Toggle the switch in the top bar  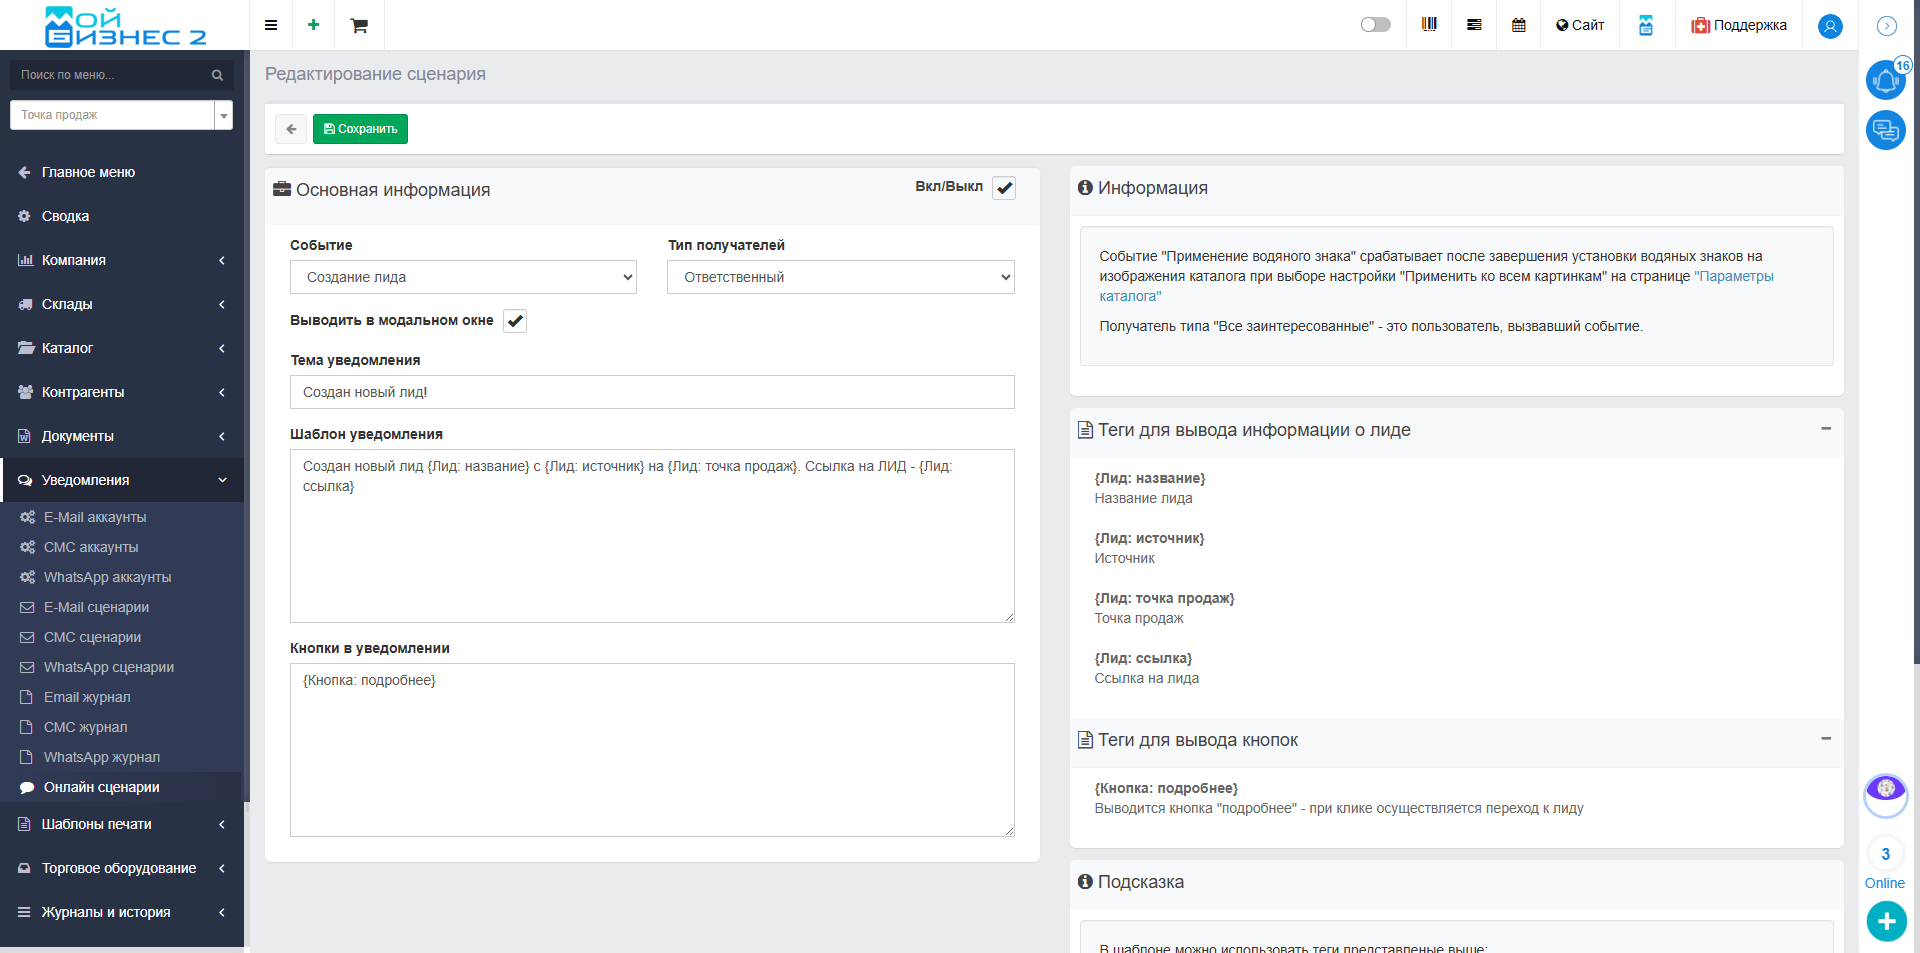pyautogui.click(x=1375, y=25)
